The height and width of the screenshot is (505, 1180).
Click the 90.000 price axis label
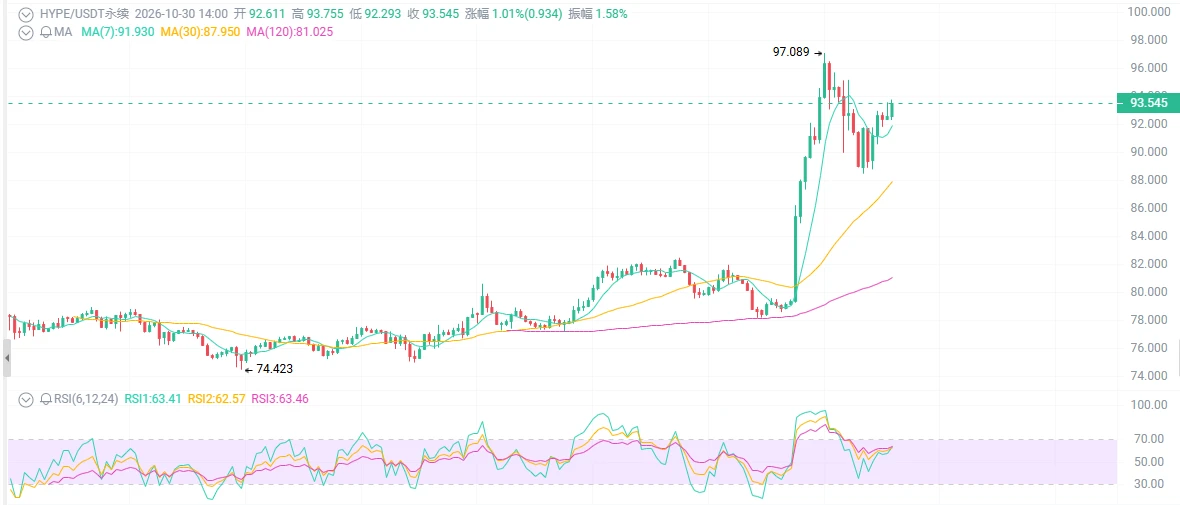click(x=1148, y=151)
